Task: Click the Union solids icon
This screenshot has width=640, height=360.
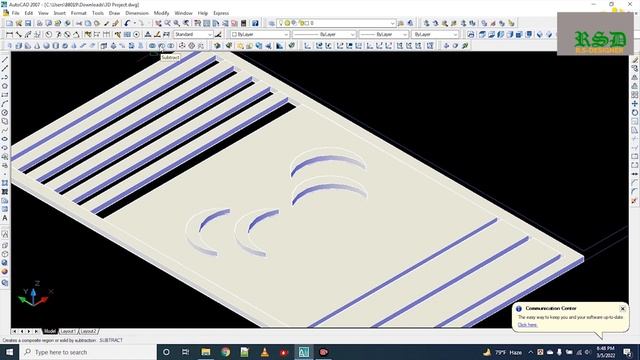Action: pyautogui.click(x=152, y=46)
